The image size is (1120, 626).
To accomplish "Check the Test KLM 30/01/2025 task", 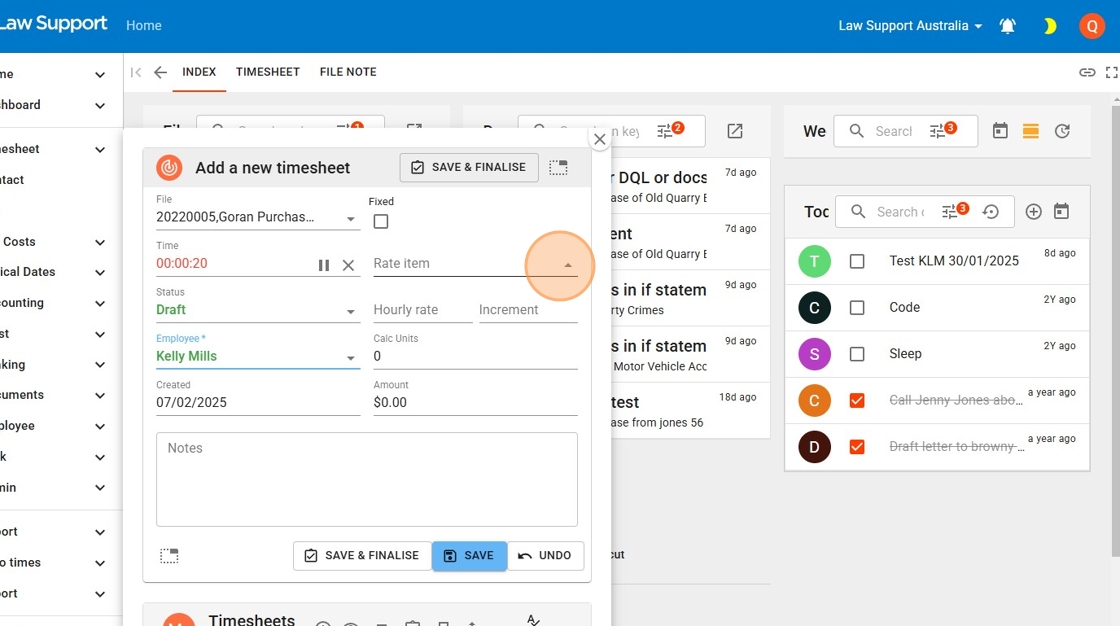I will (857, 261).
